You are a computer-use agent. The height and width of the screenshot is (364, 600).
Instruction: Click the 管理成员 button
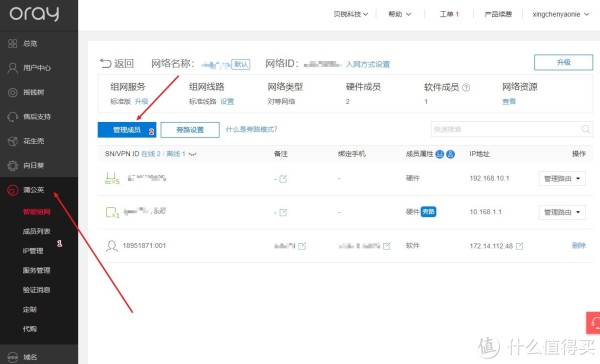coord(127,130)
